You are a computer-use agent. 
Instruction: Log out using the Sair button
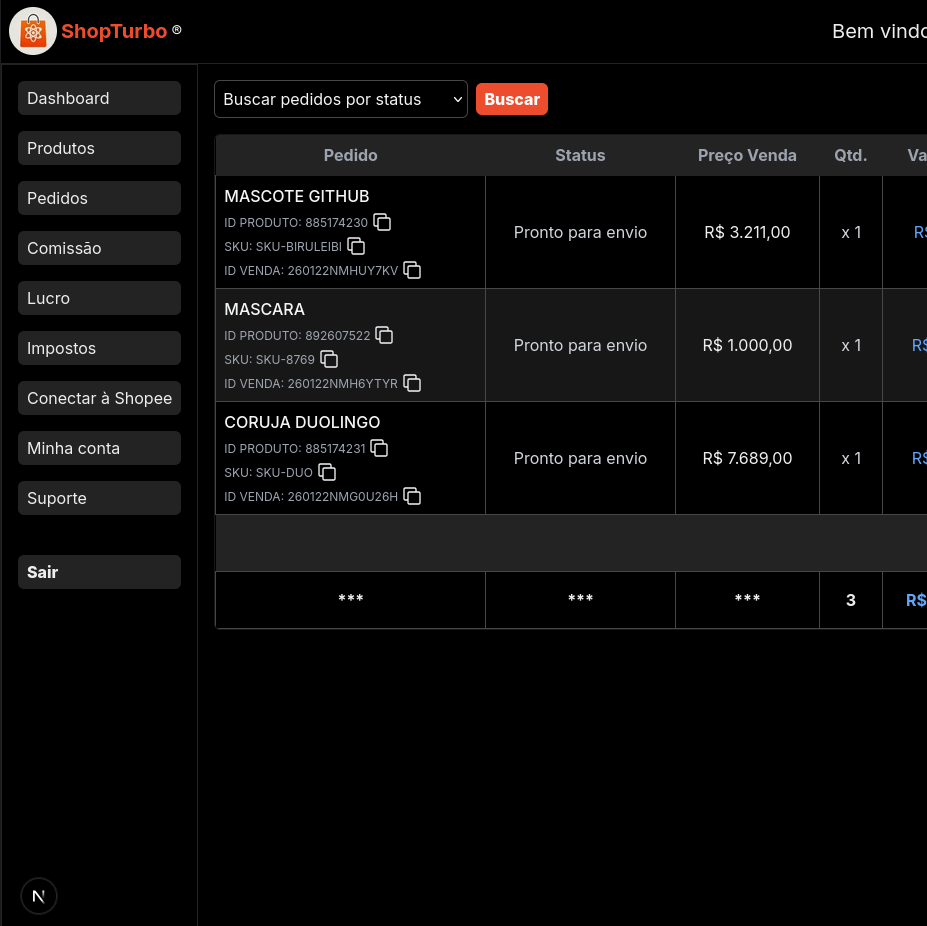tap(99, 572)
